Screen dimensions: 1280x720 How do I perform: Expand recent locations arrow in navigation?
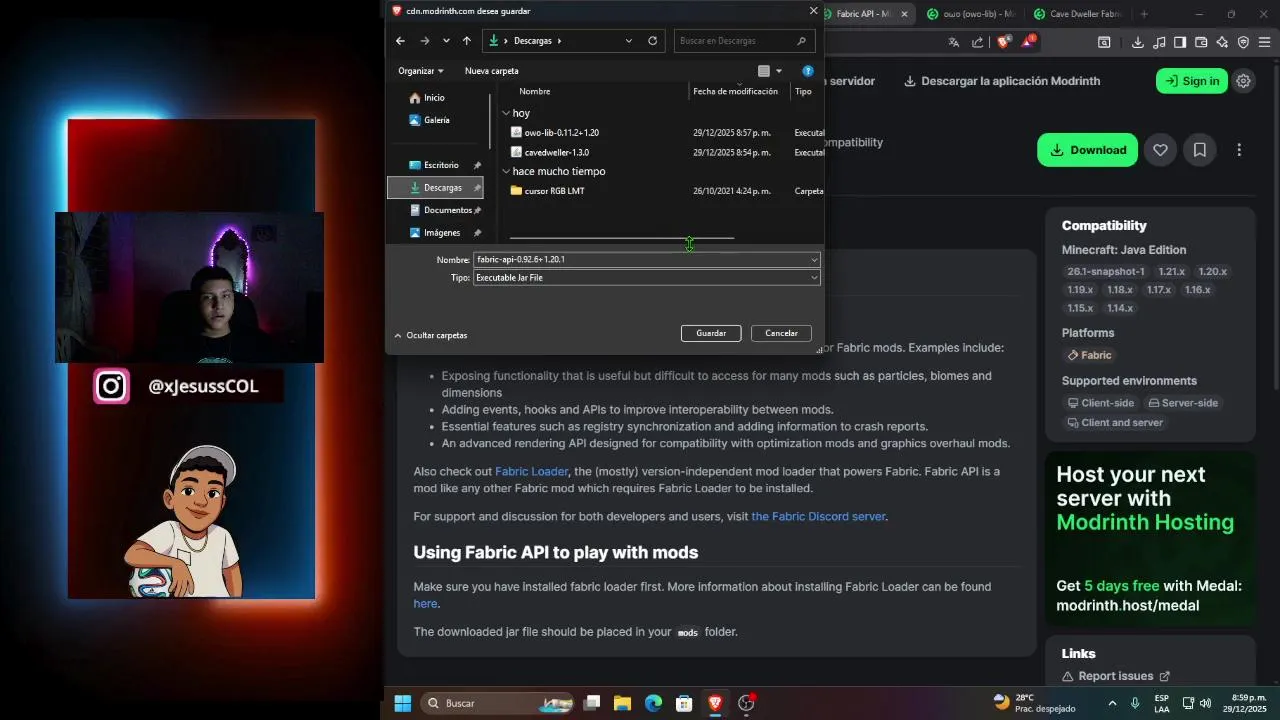pos(446,41)
